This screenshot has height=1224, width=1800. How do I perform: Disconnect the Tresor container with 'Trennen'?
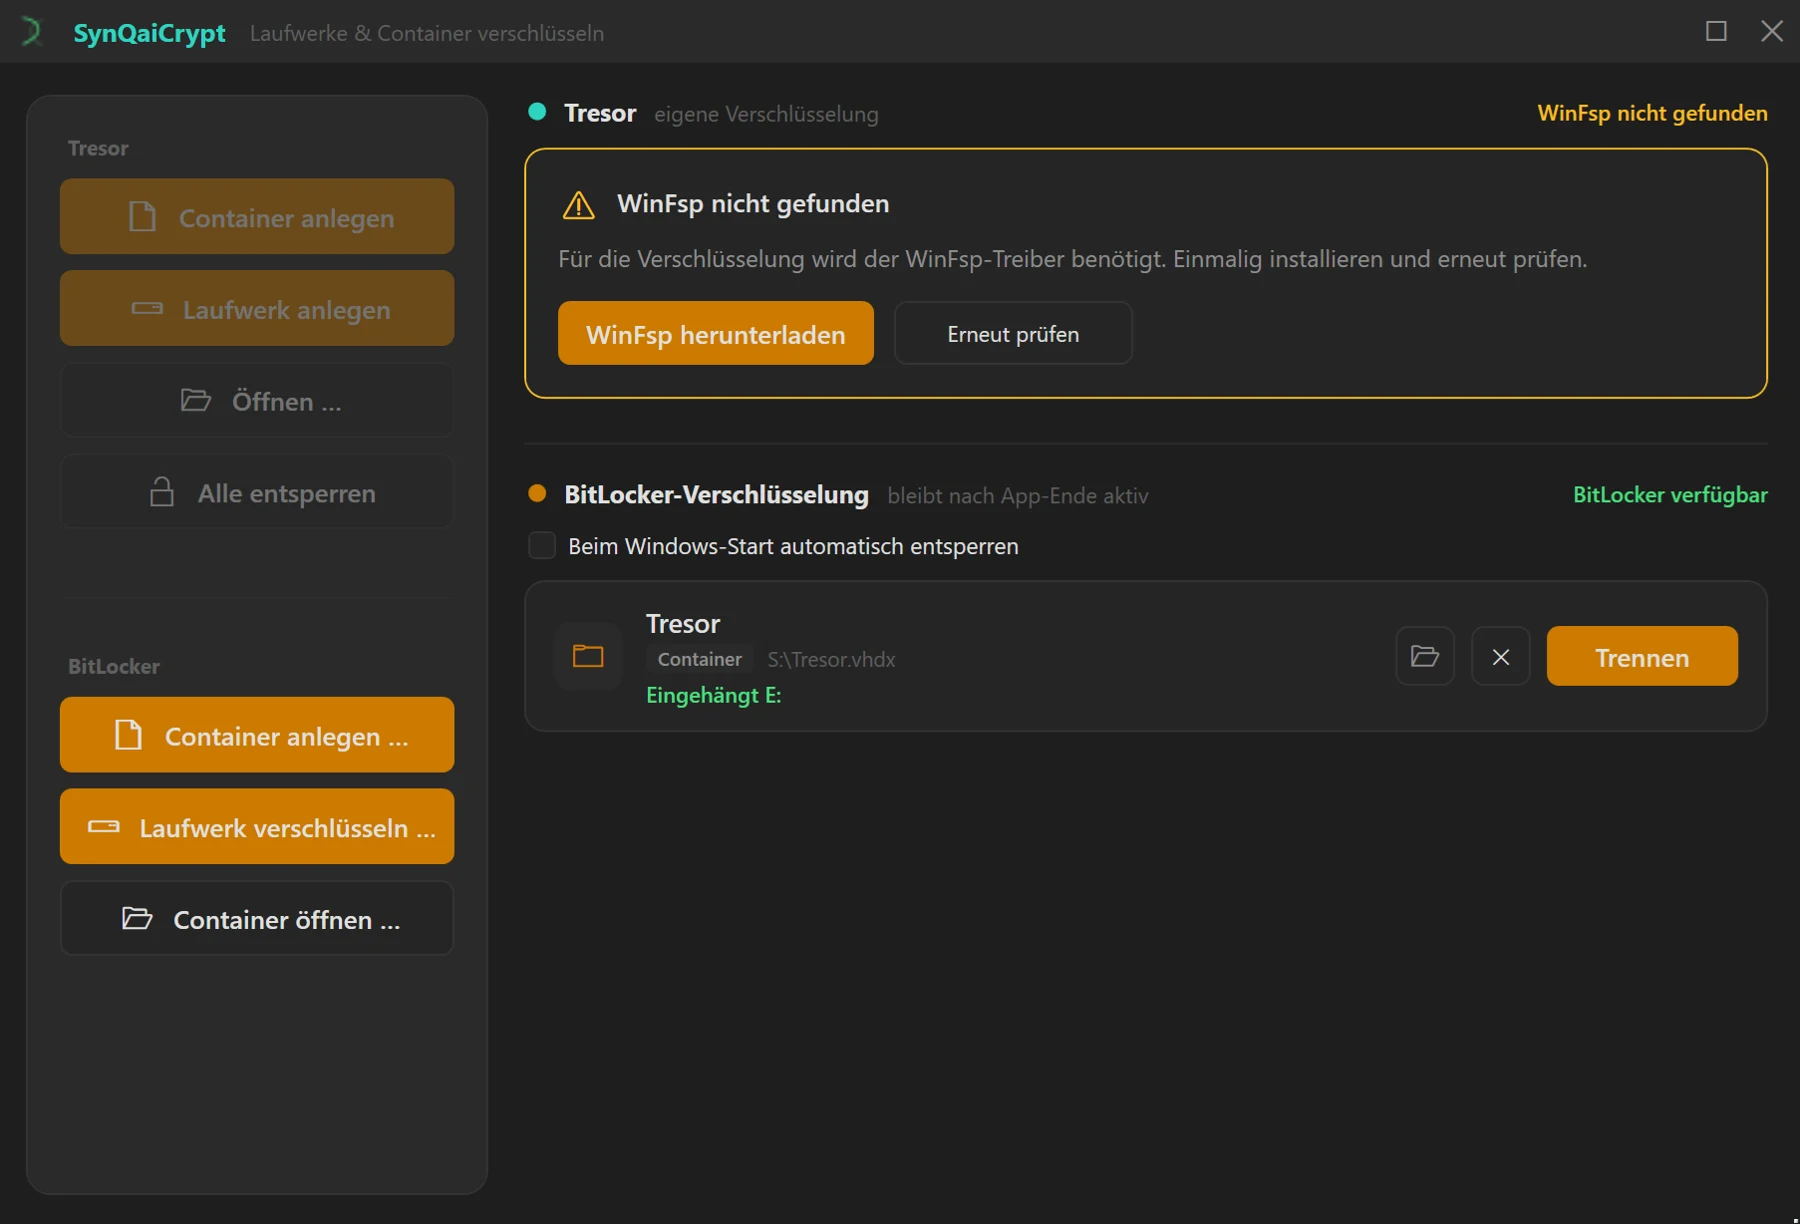1642,656
